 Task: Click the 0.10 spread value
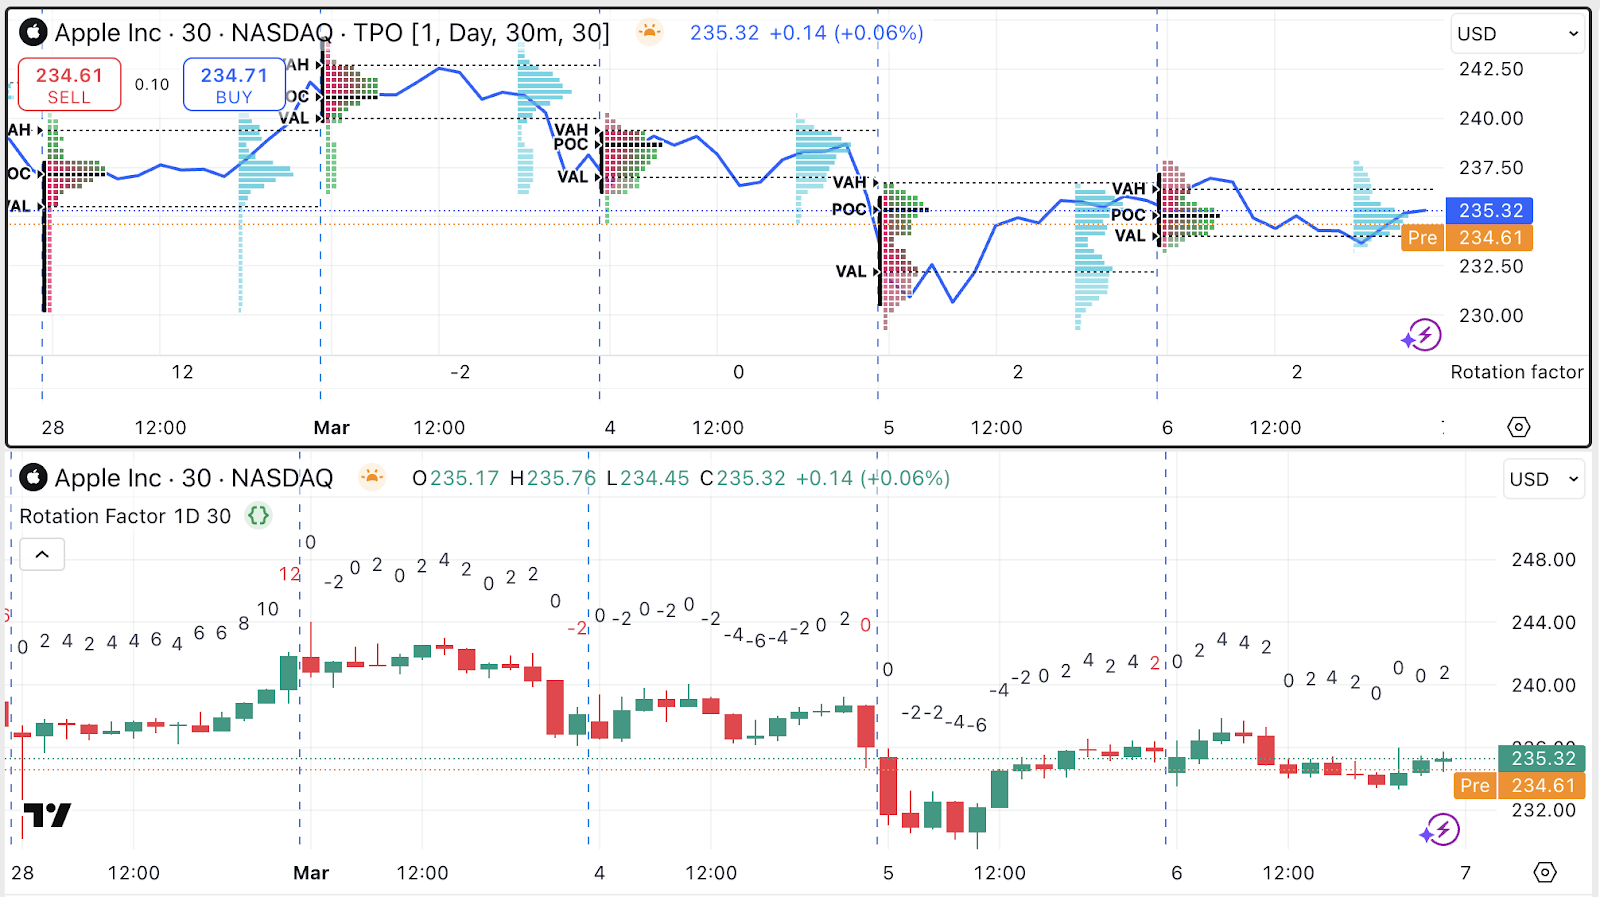[152, 85]
